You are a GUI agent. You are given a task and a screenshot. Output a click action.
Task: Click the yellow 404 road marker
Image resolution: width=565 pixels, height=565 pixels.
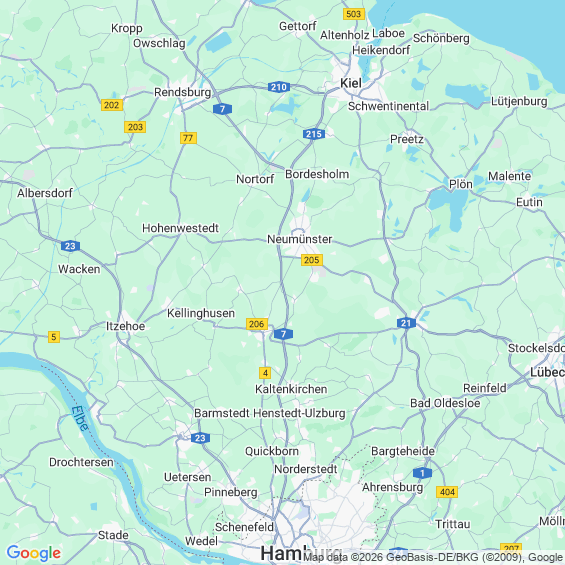(x=447, y=492)
